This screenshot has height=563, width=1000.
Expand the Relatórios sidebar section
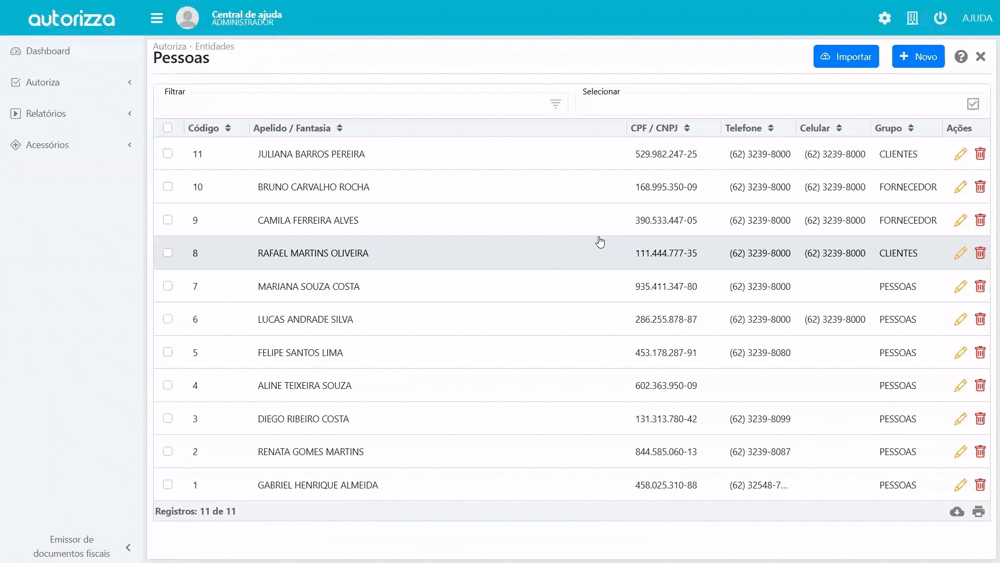(70, 114)
